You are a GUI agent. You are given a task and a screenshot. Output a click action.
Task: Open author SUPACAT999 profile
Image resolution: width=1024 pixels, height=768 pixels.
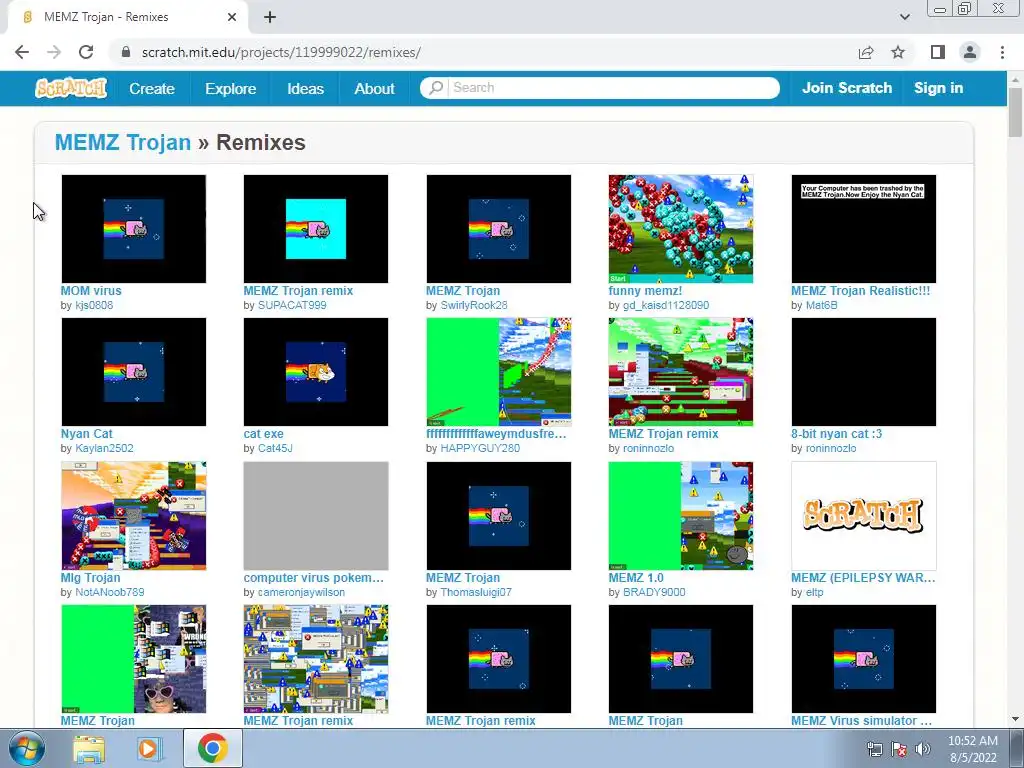[292, 305]
